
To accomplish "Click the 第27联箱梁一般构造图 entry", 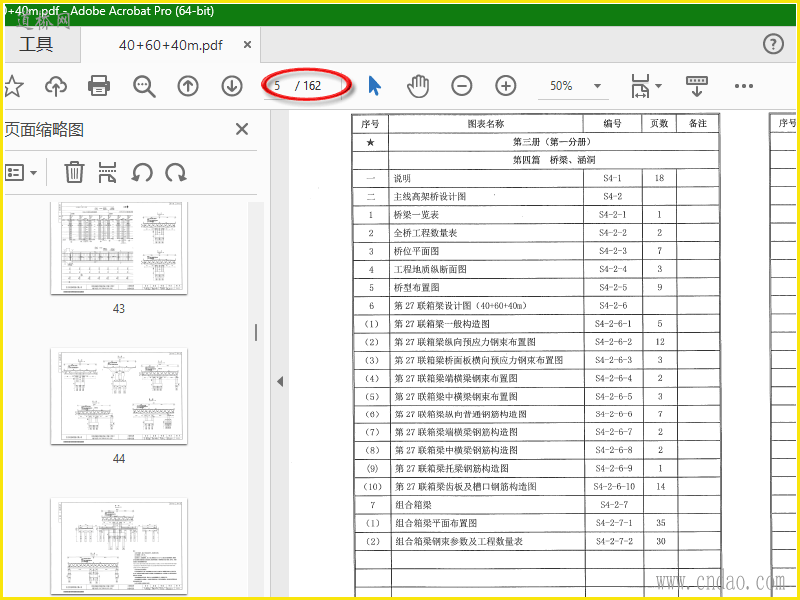I will 442,324.
